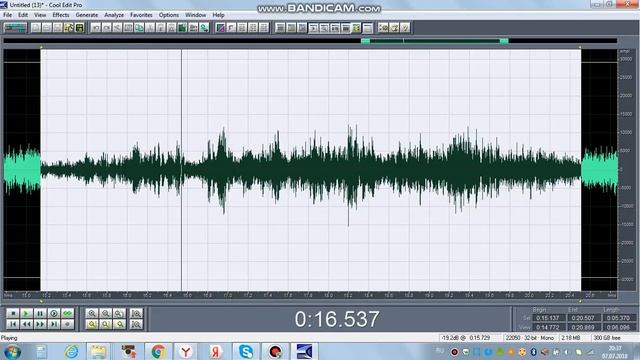Open the Options menu
Image resolution: width=640 pixels, height=360 pixels.
pos(169,15)
